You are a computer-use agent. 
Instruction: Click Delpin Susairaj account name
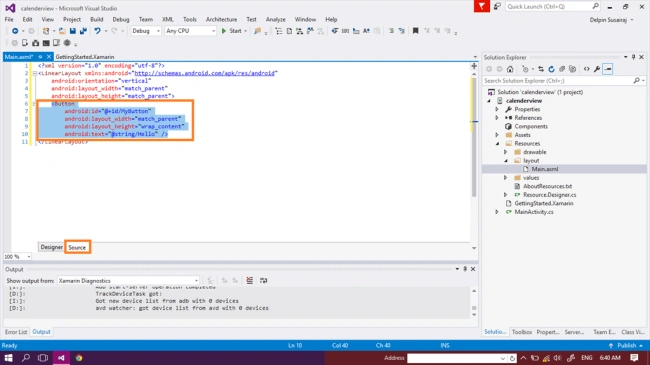608,20
